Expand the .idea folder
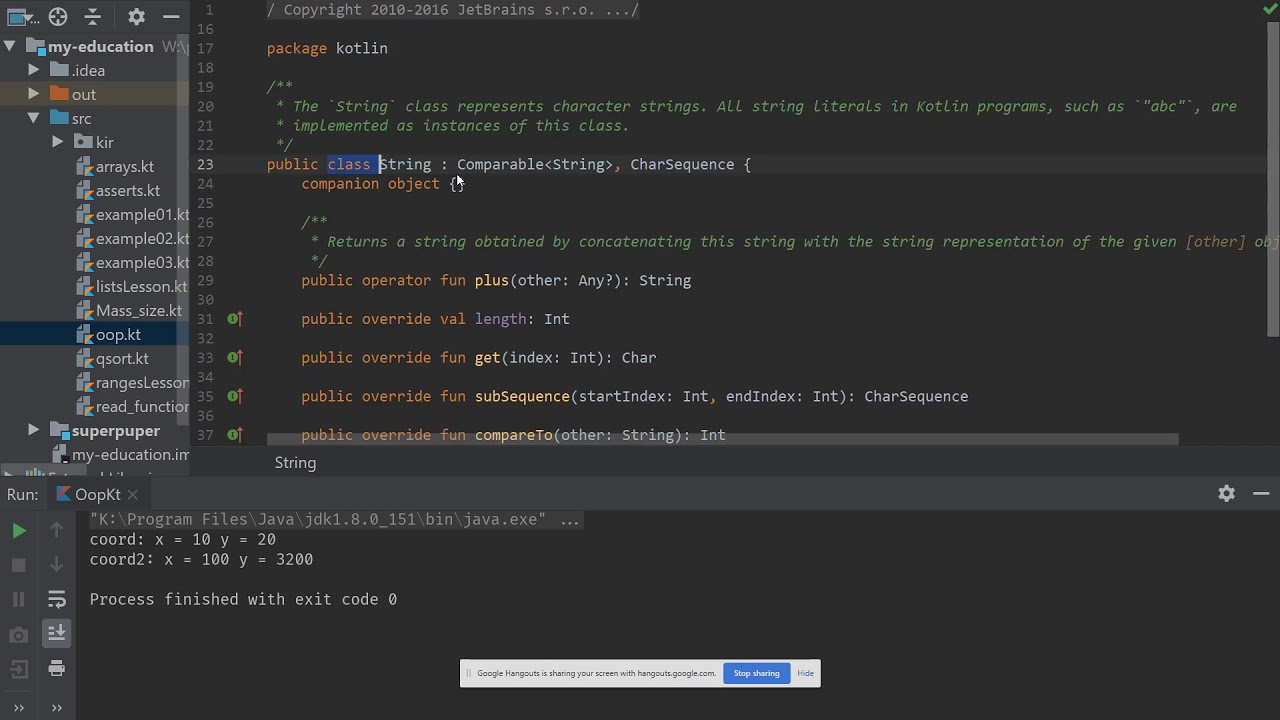The width and height of the screenshot is (1280, 720). coord(34,70)
